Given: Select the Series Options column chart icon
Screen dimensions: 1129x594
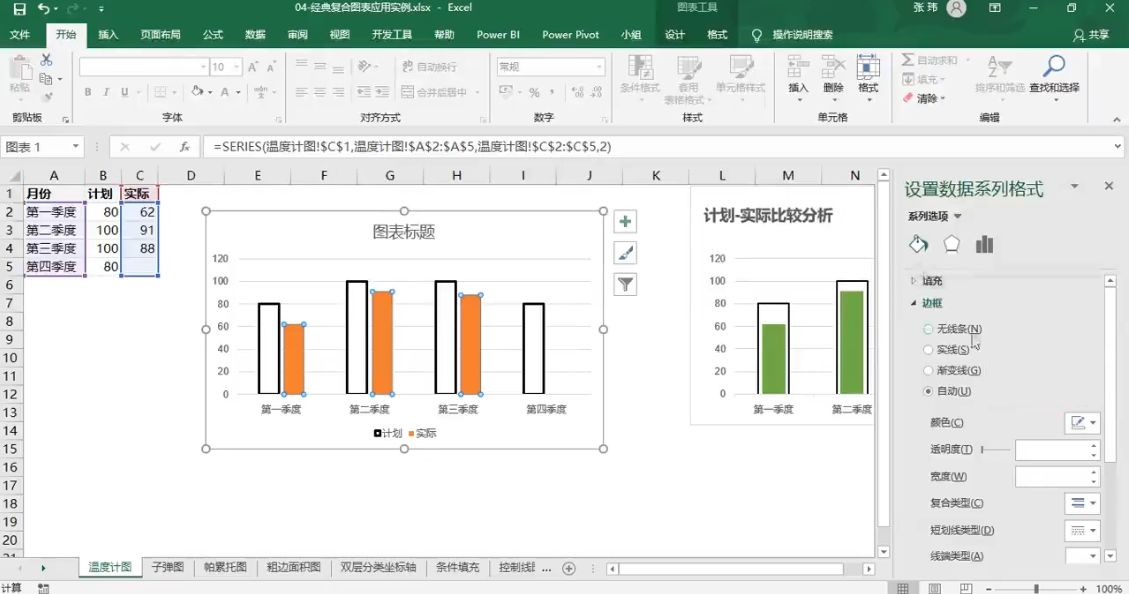Looking at the screenshot, I should [x=984, y=243].
